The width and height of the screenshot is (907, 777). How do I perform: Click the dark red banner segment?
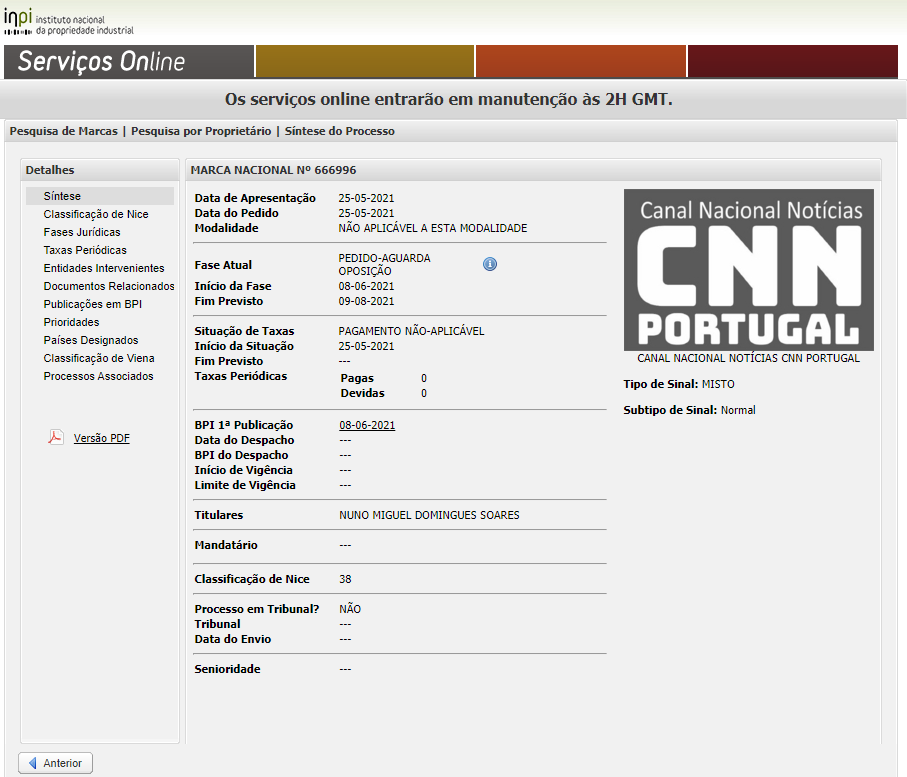(x=792, y=61)
